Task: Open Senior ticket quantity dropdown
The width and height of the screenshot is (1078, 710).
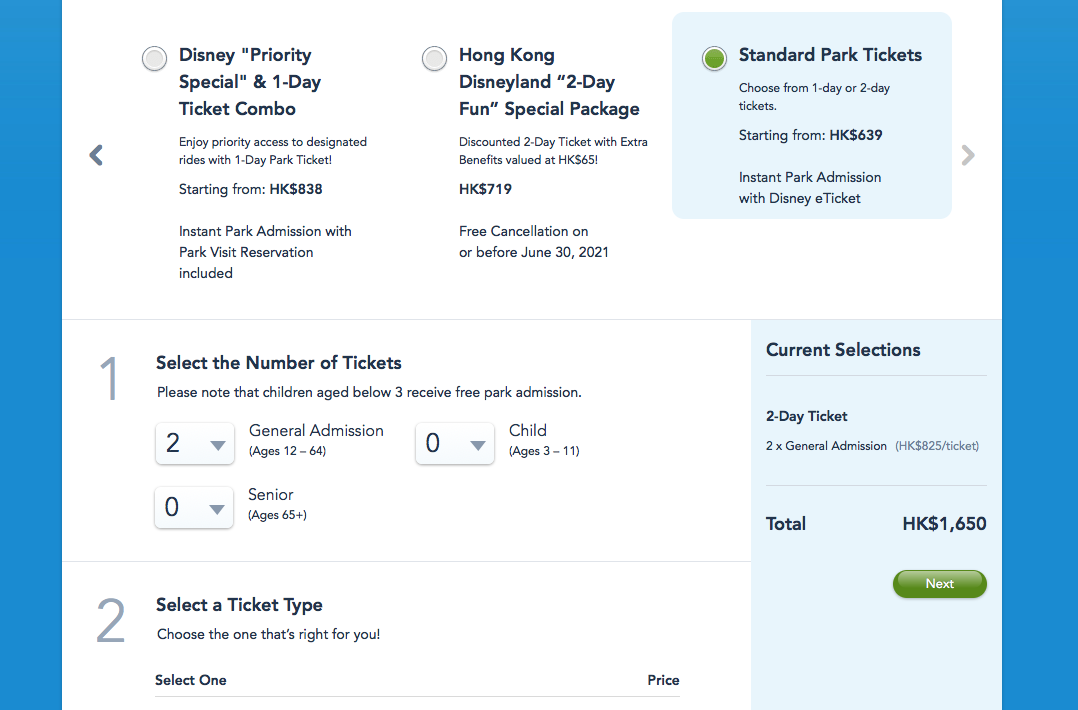Action: coord(195,508)
